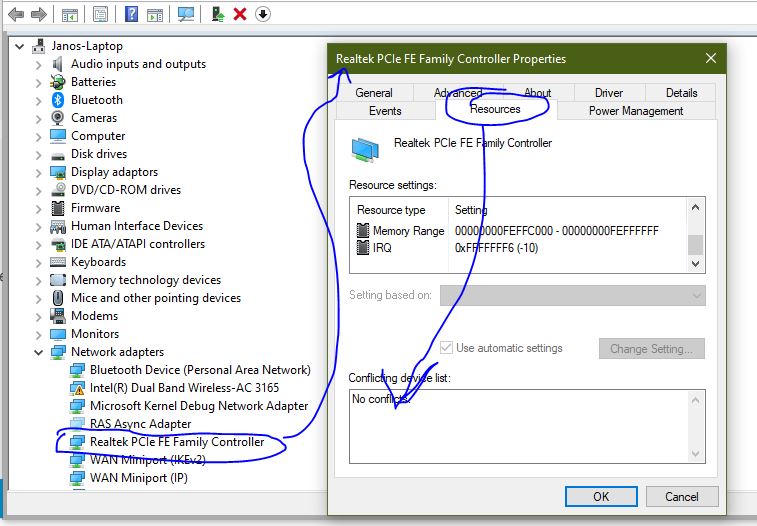Click the Mice and other pointing devices icon

click(58, 298)
